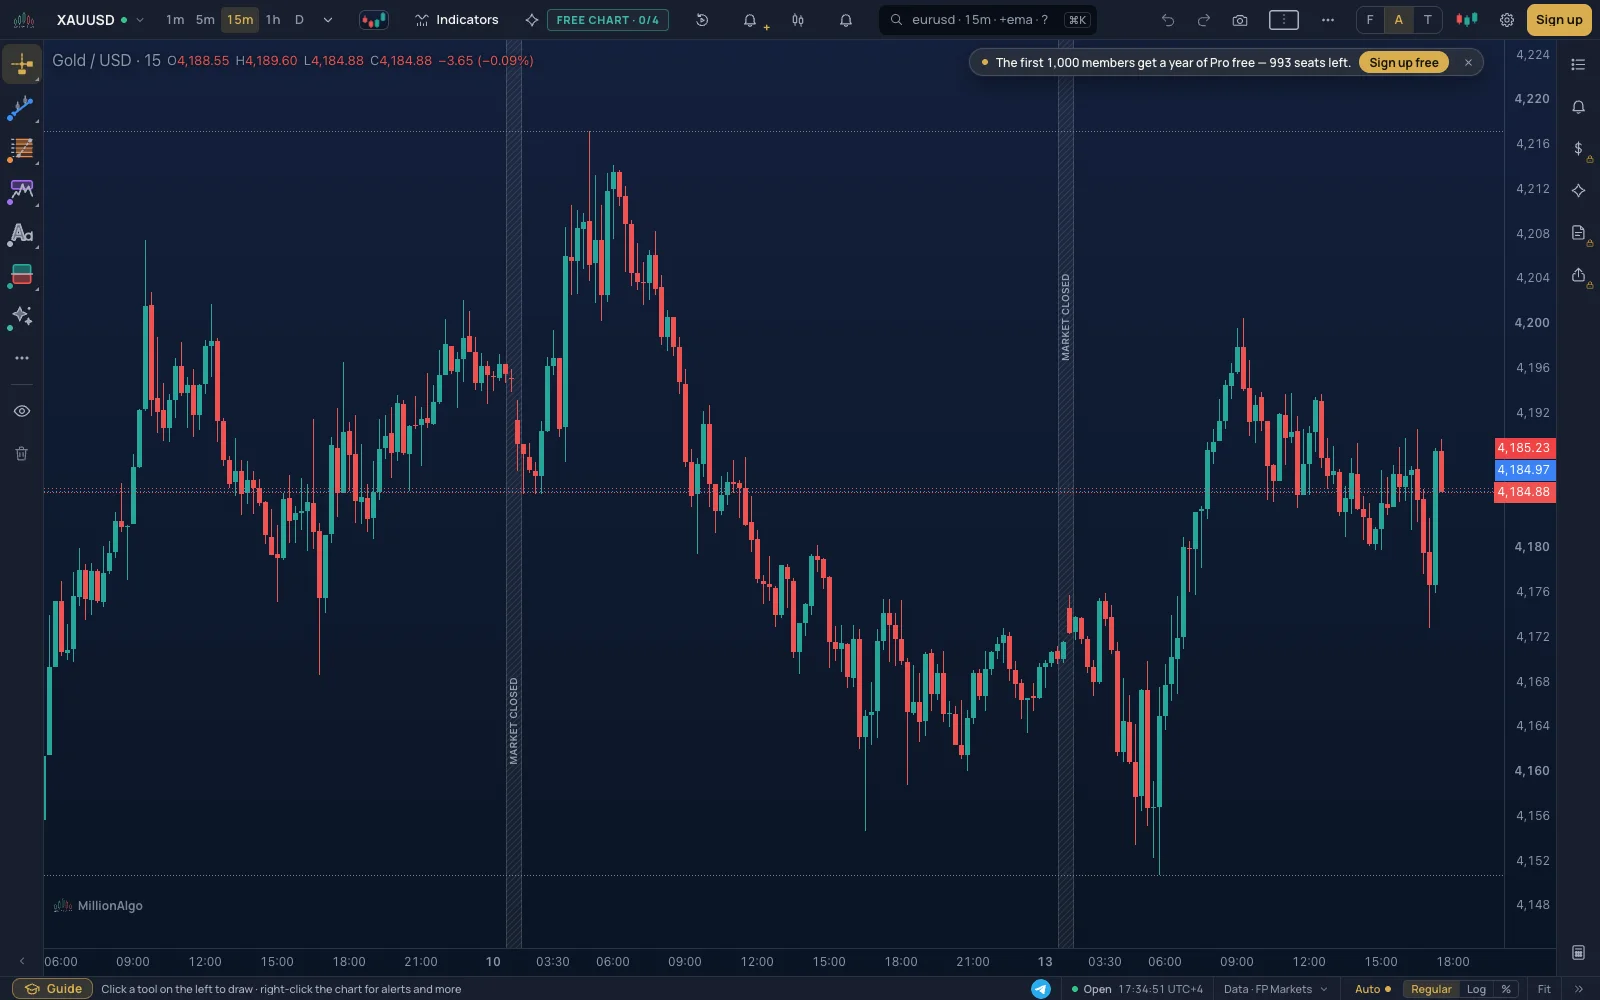Screen dimensions: 1600x1000
Task: Open the Indicators menu
Action: point(456,20)
